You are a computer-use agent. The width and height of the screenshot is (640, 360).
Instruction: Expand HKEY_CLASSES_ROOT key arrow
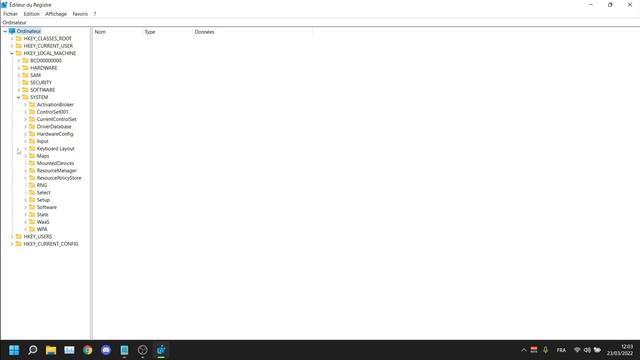pos(12,38)
